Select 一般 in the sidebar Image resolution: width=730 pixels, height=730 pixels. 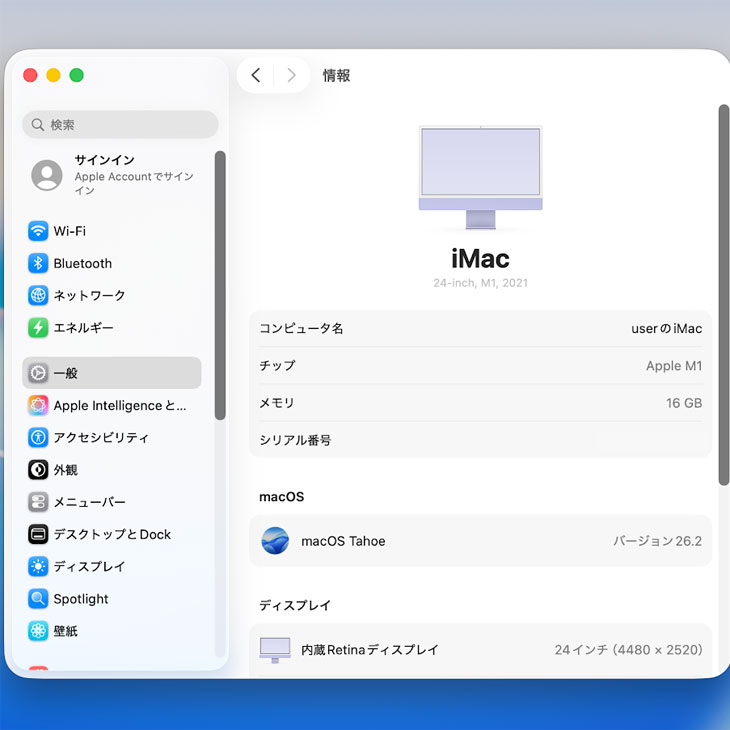pyautogui.click(x=112, y=373)
